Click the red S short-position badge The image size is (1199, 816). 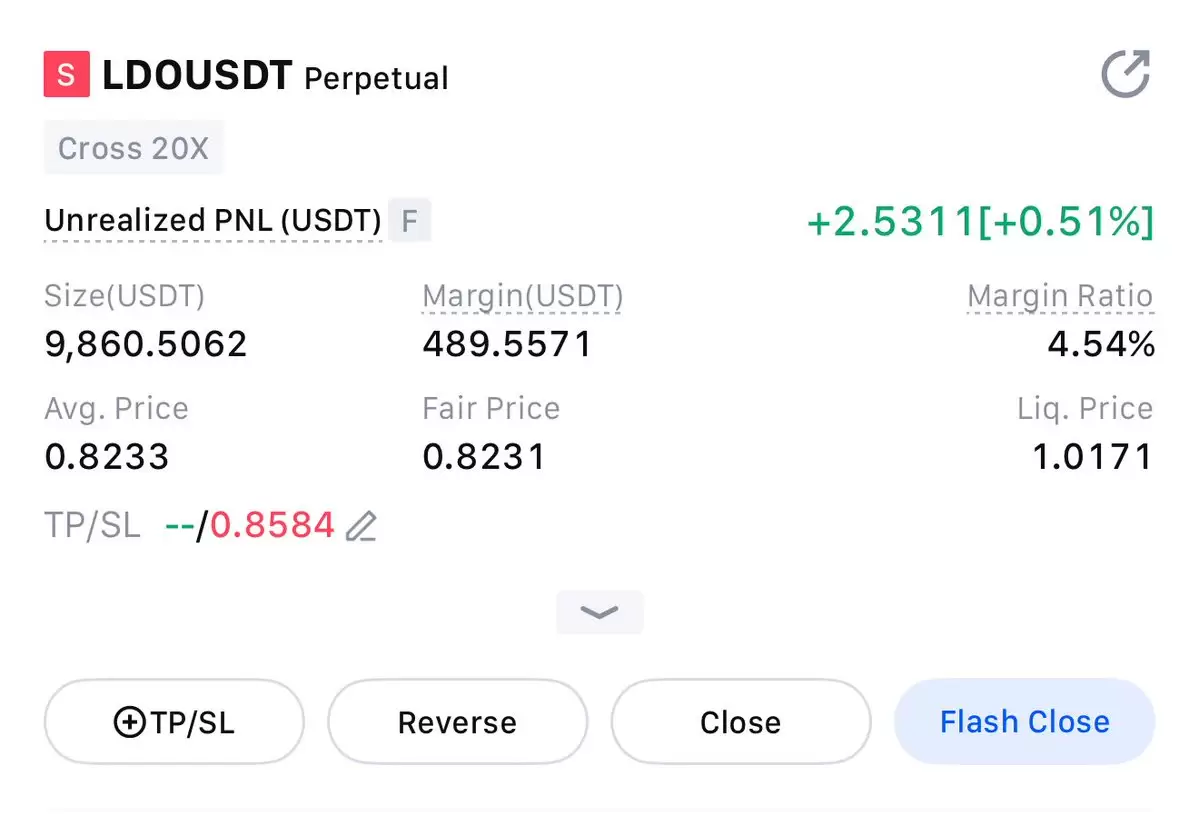tap(67, 74)
